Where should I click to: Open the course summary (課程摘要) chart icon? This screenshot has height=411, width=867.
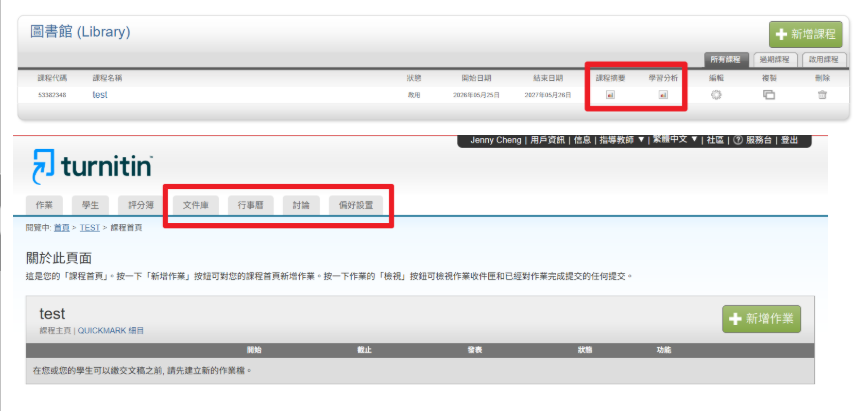point(610,95)
